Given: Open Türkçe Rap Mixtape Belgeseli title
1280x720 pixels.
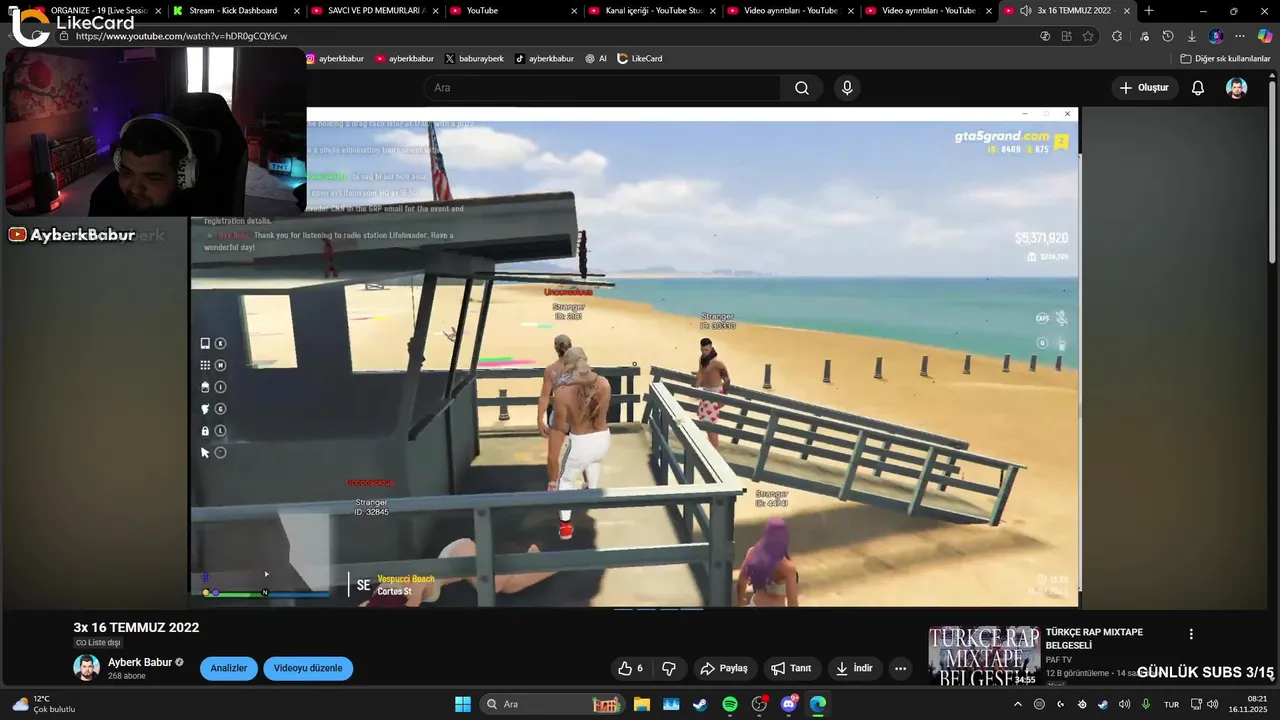Looking at the screenshot, I should point(1094,639).
